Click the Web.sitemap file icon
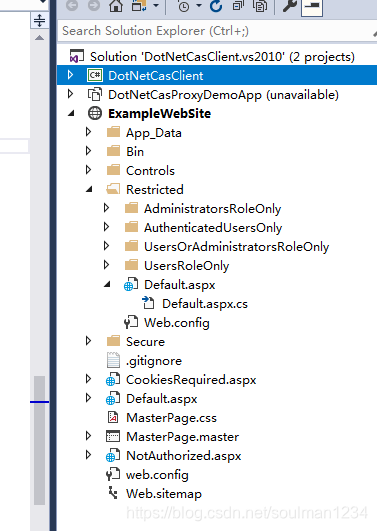Viewport: 377px width, 531px height. point(113,493)
